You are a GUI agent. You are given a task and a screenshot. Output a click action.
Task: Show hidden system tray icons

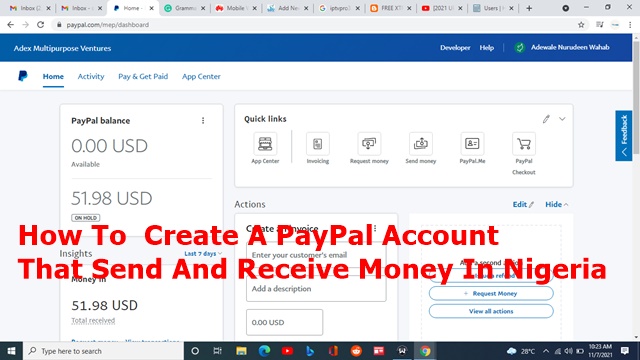pyautogui.click(x=546, y=351)
